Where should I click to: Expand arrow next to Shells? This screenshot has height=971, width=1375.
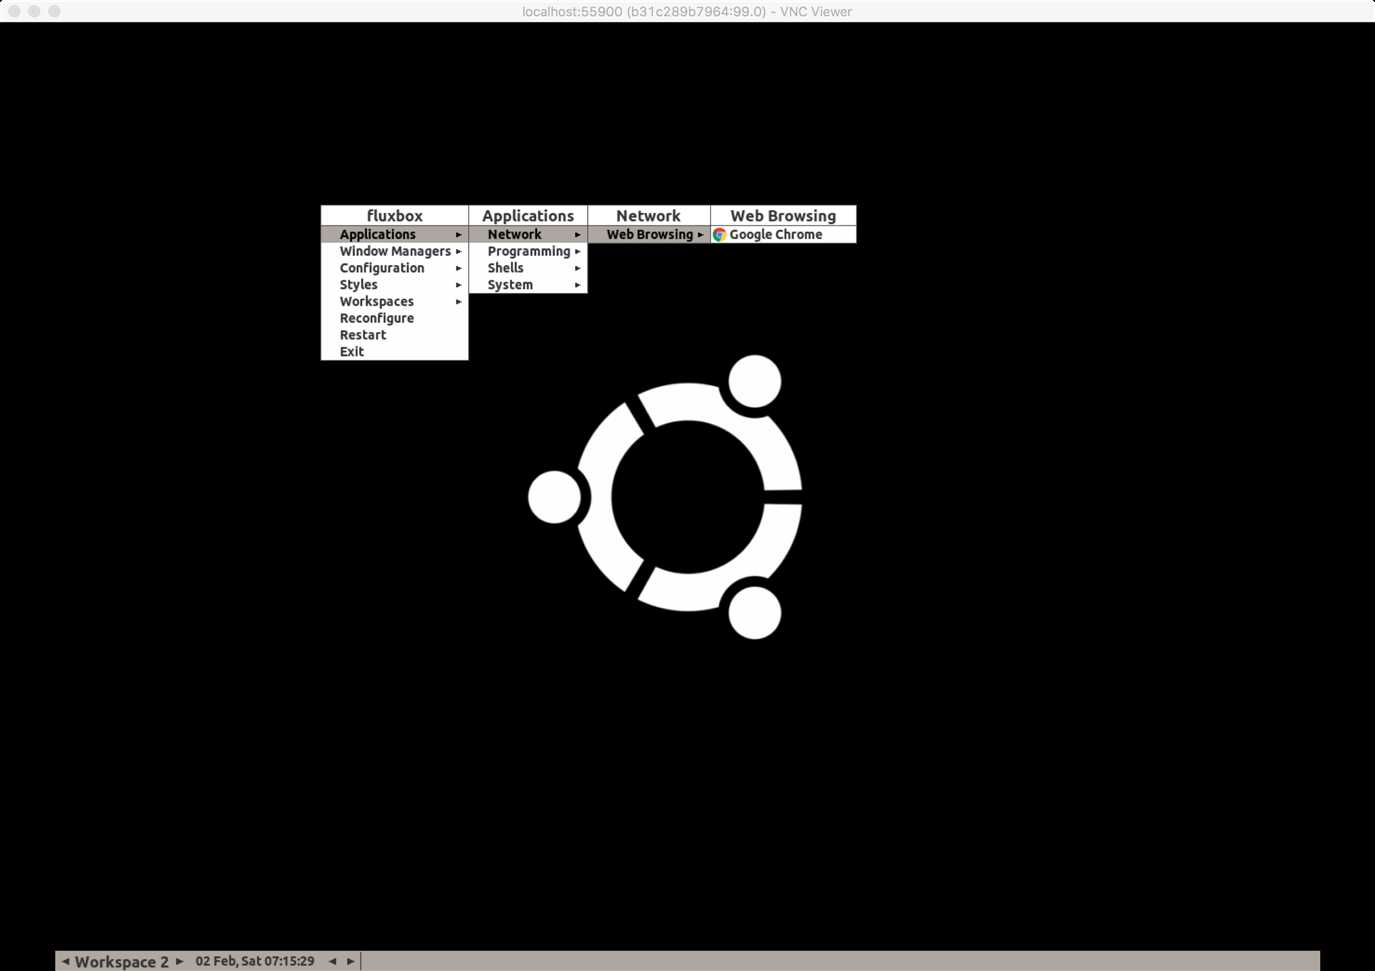click(578, 268)
